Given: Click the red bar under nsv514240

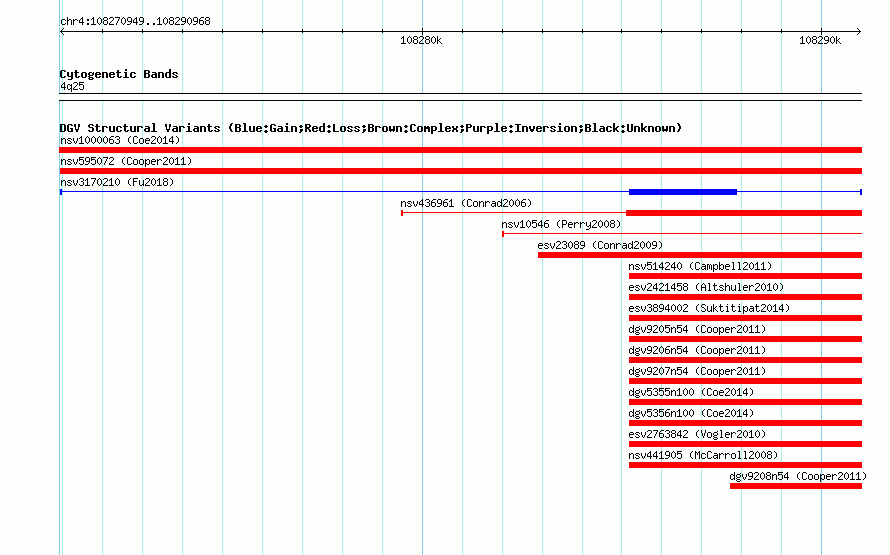Looking at the screenshot, I should click(x=745, y=276).
